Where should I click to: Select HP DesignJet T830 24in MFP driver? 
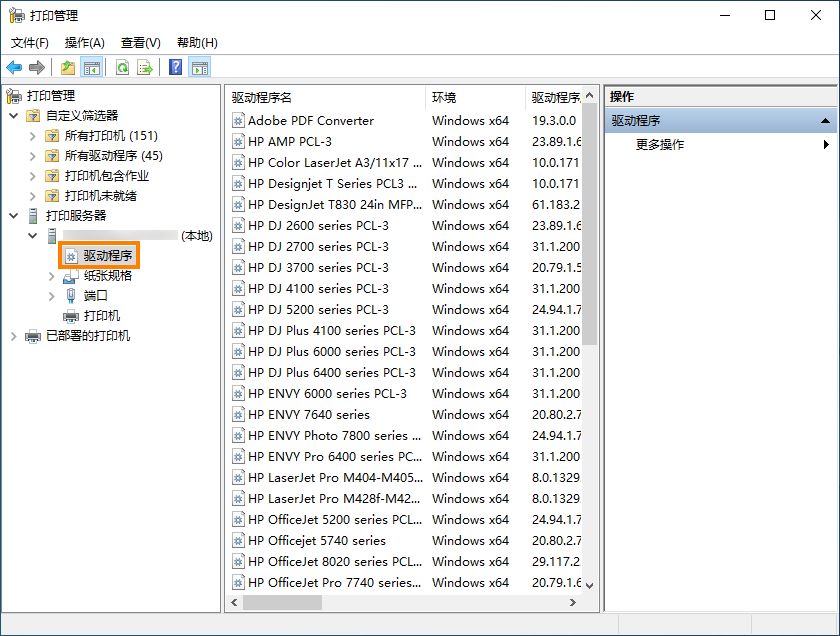coord(406,205)
